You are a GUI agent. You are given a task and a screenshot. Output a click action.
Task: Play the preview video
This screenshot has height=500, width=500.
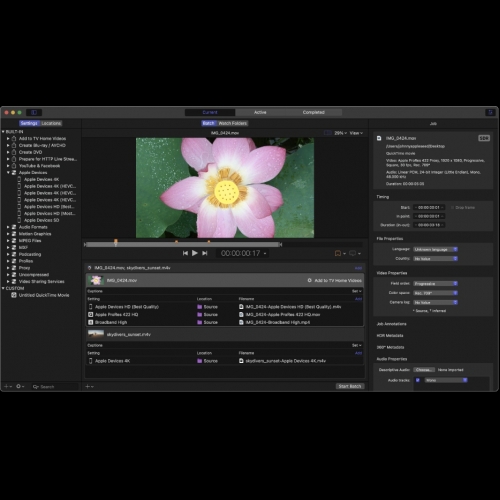pyautogui.click(x=195, y=253)
